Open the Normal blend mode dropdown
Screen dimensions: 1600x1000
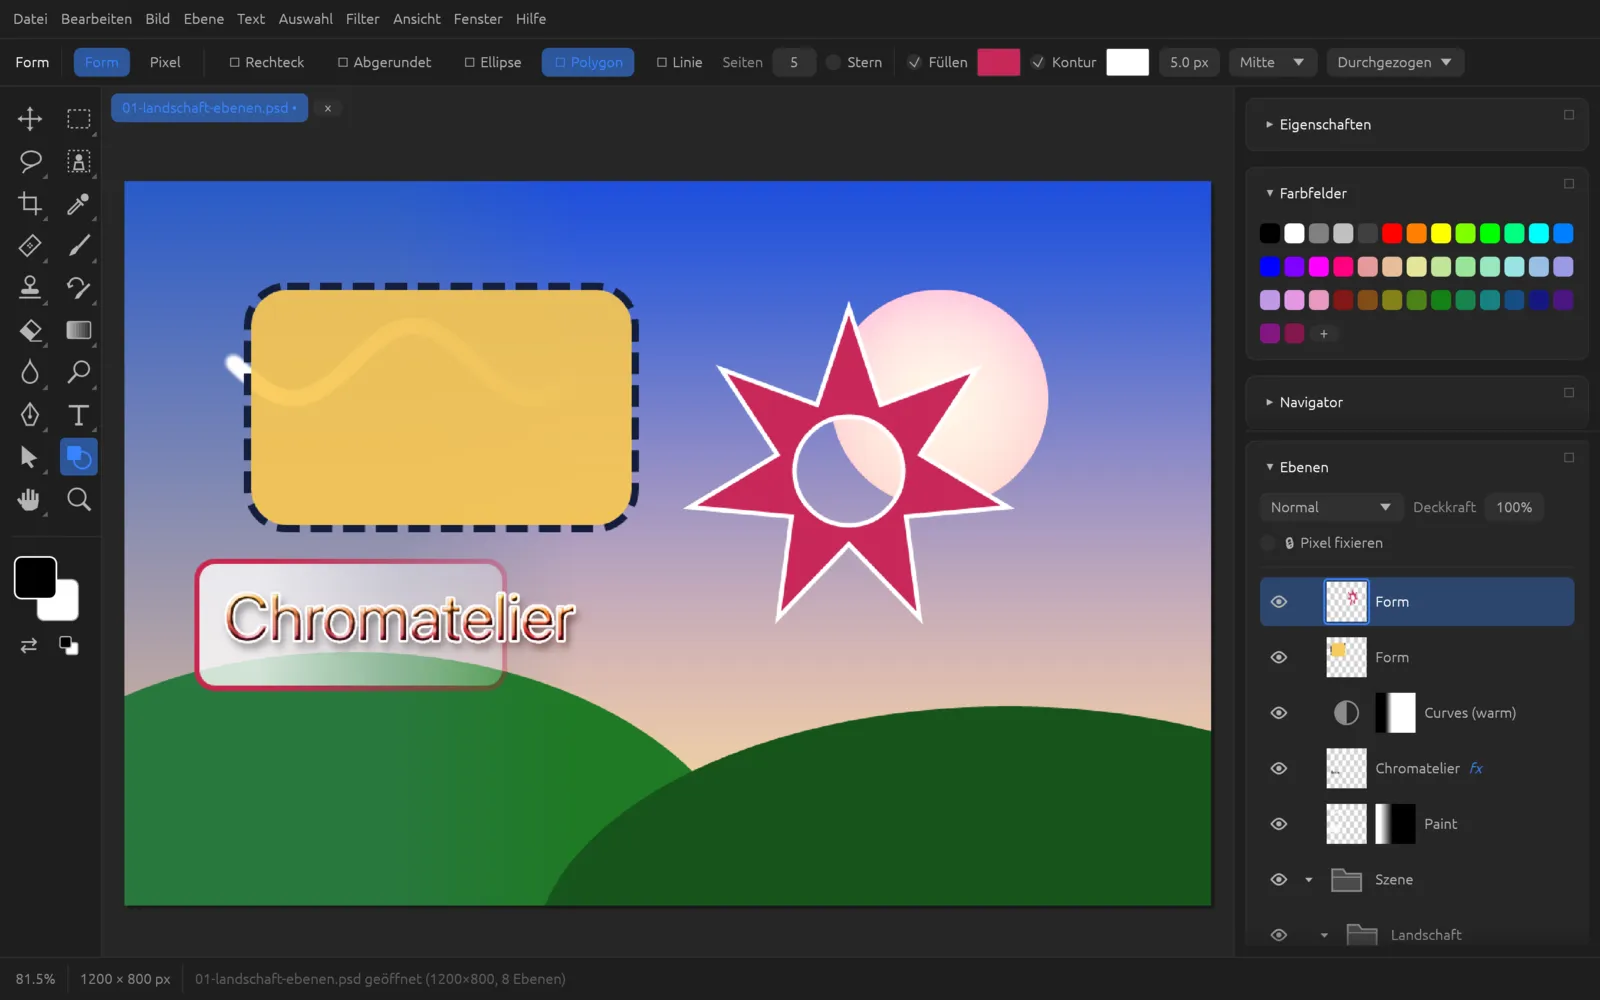(1330, 507)
